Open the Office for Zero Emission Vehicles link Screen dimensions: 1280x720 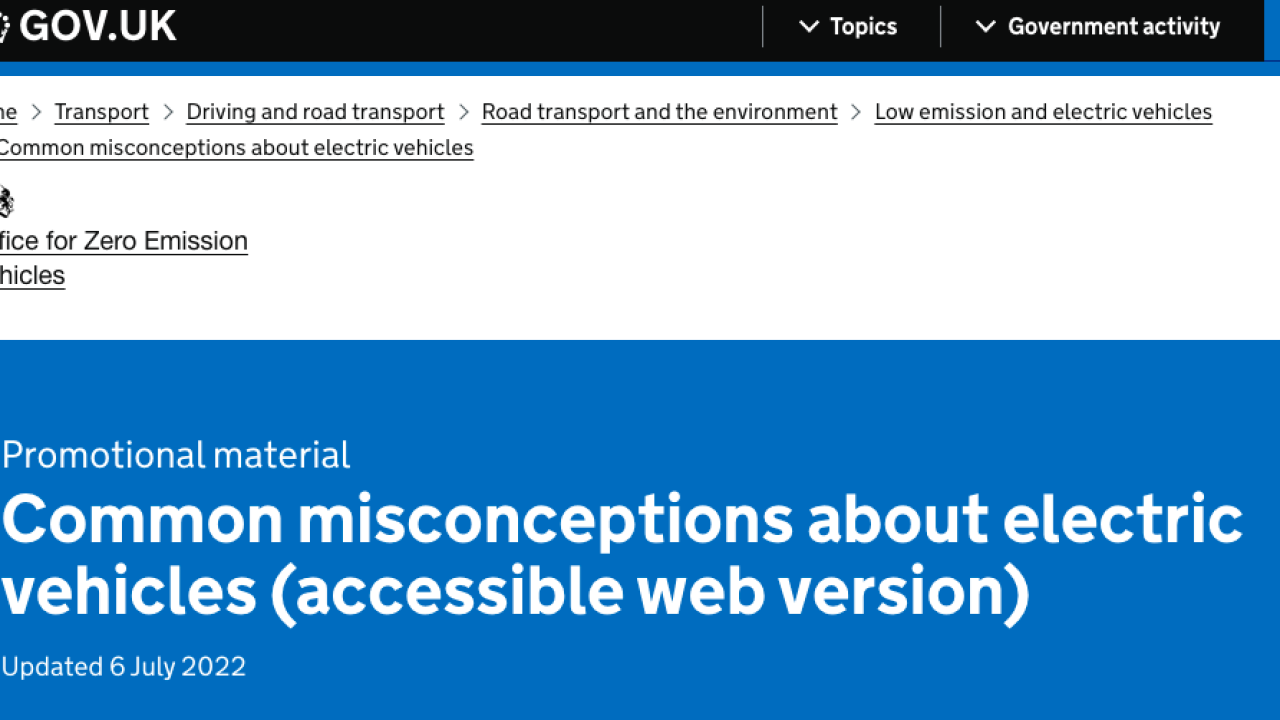pyautogui.click(x=124, y=258)
